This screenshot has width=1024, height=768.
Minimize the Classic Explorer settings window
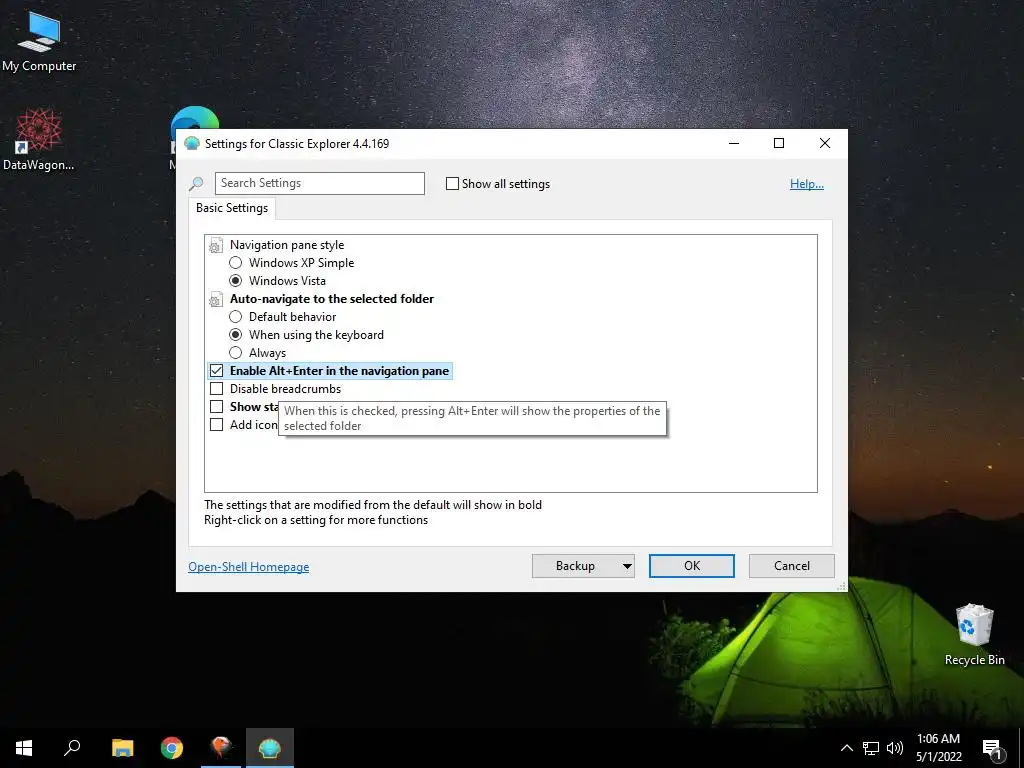pyautogui.click(x=734, y=143)
